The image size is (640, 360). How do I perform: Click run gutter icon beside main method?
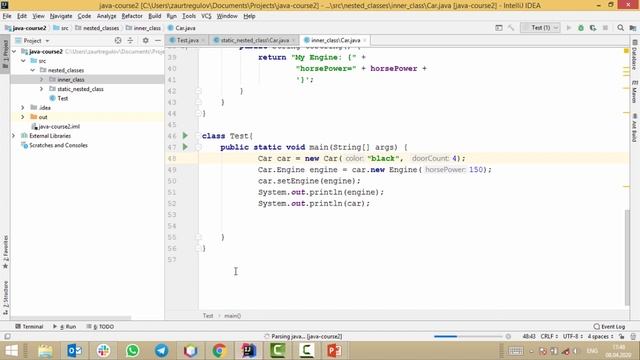185,147
